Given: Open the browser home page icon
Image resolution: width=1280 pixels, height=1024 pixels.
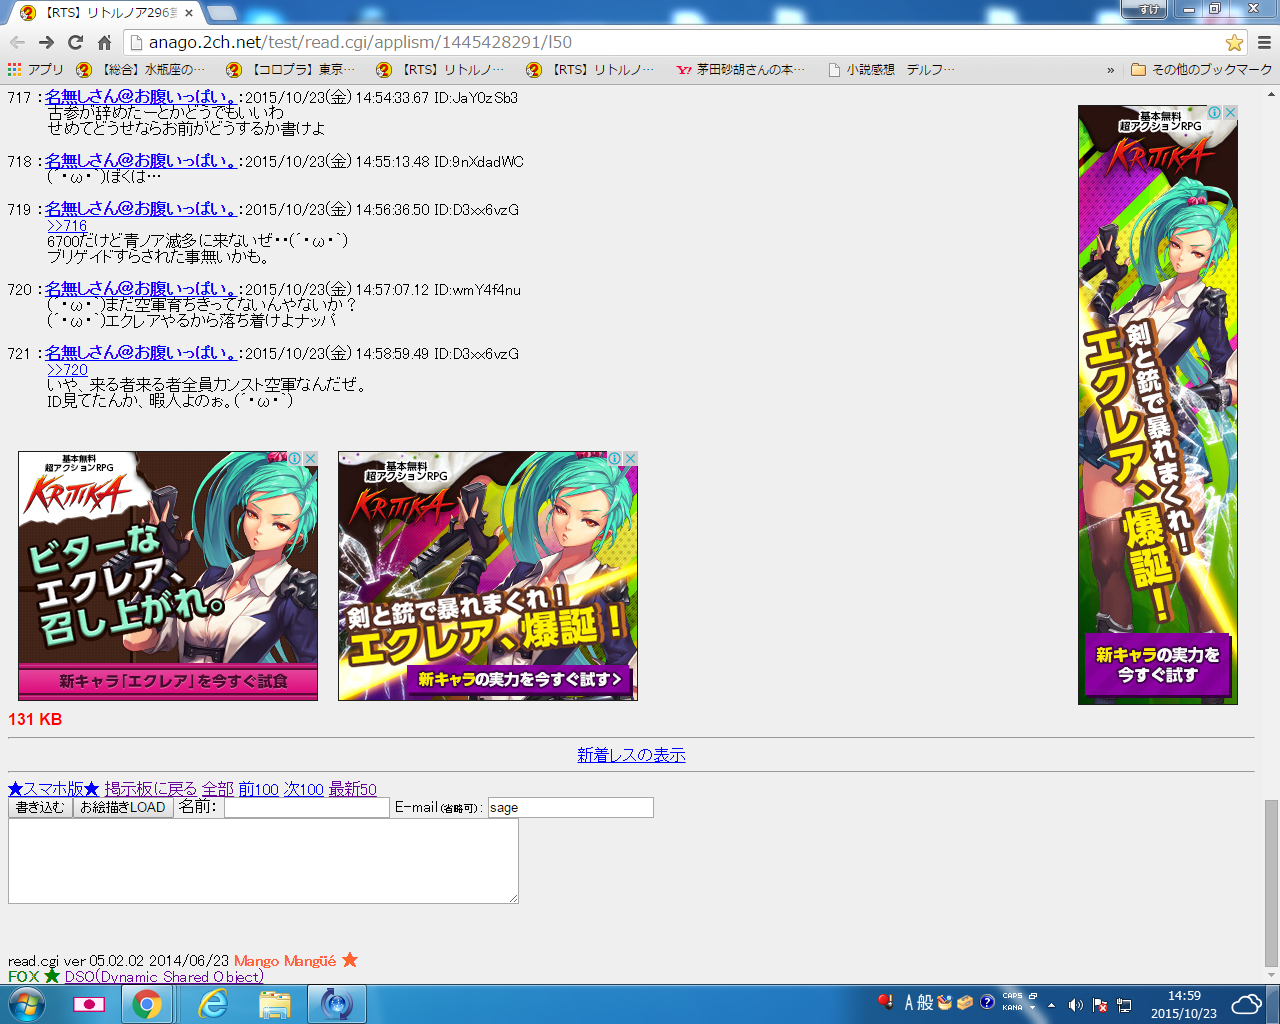Looking at the screenshot, I should (104, 42).
